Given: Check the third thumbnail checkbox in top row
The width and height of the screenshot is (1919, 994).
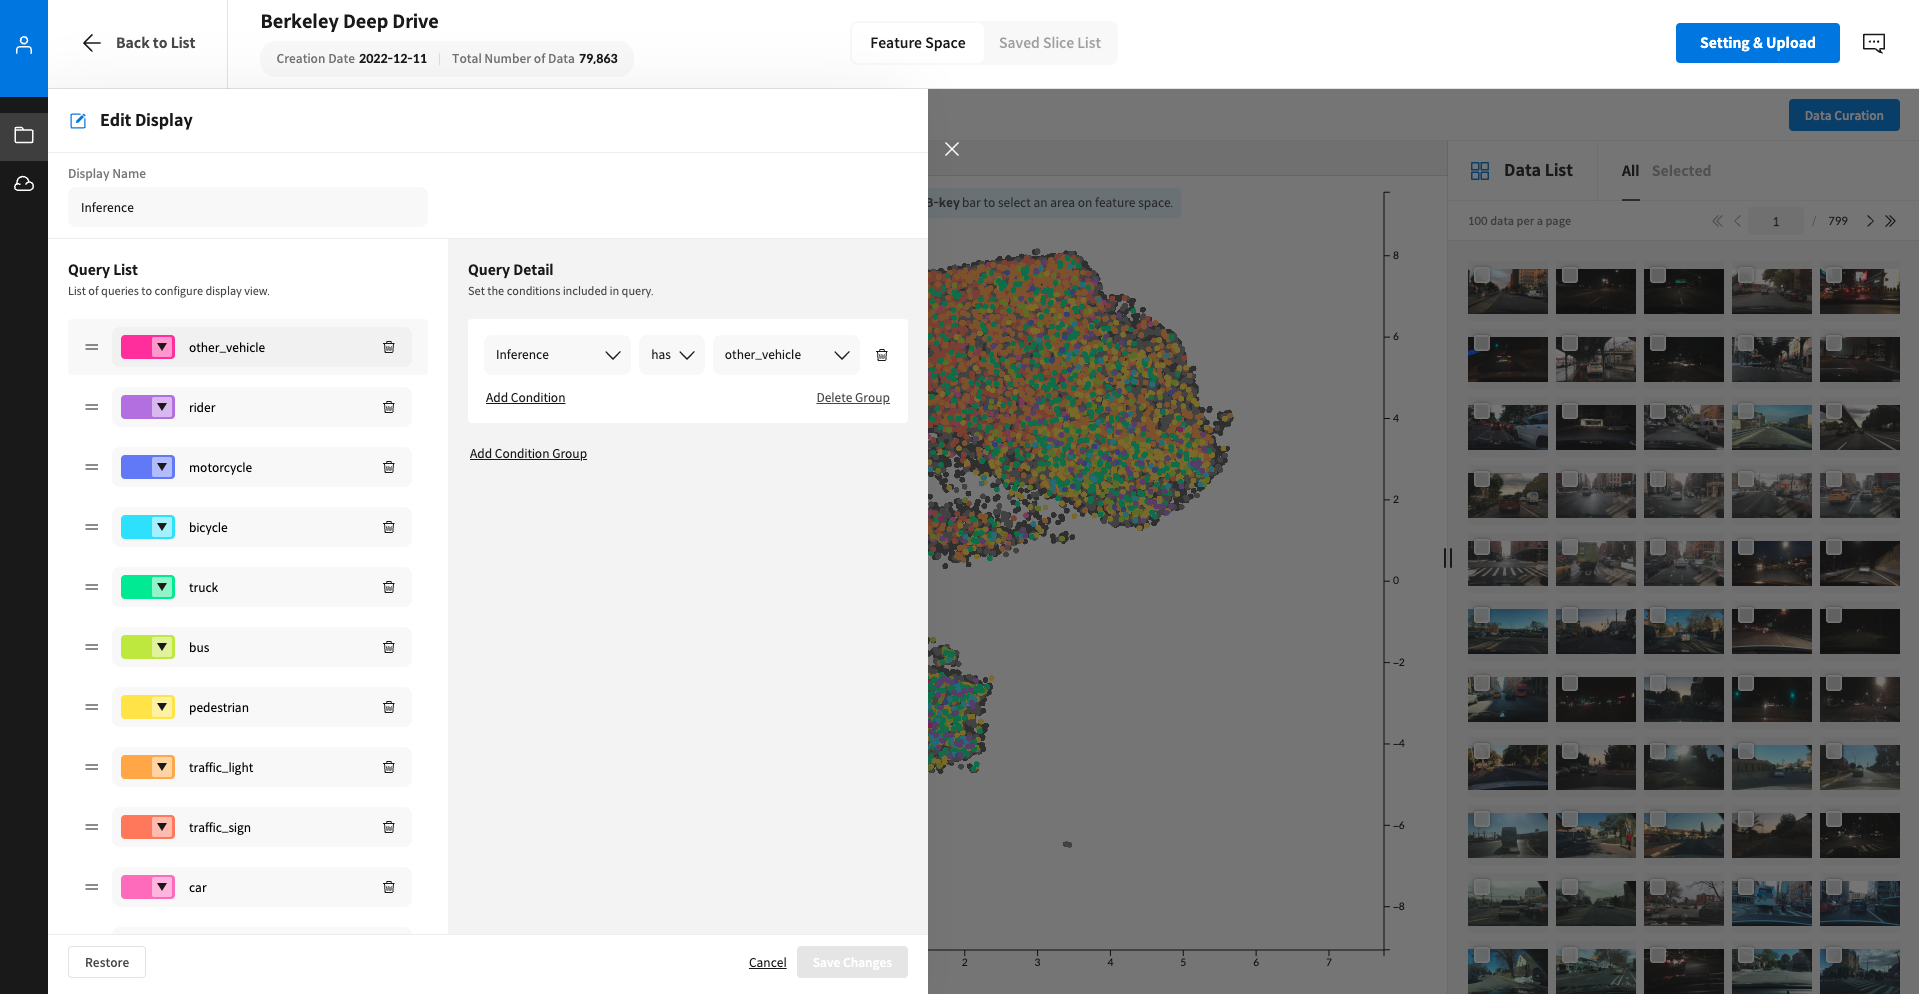Looking at the screenshot, I should click(x=1658, y=275).
